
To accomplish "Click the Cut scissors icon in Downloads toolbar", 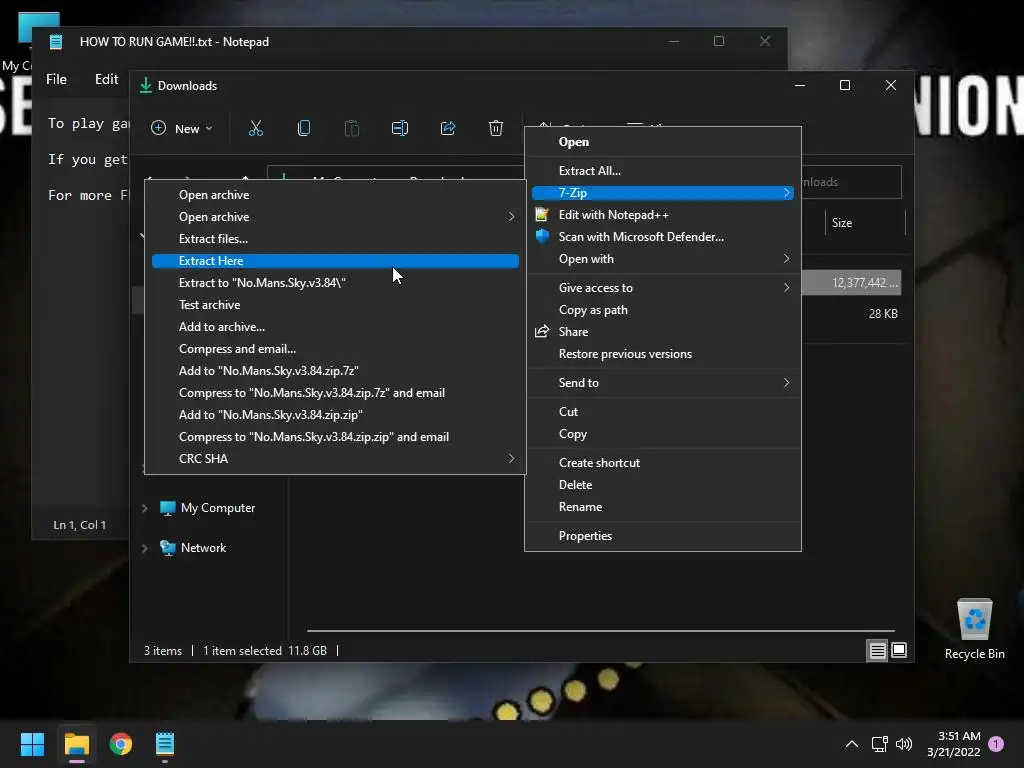I will pyautogui.click(x=255, y=128).
